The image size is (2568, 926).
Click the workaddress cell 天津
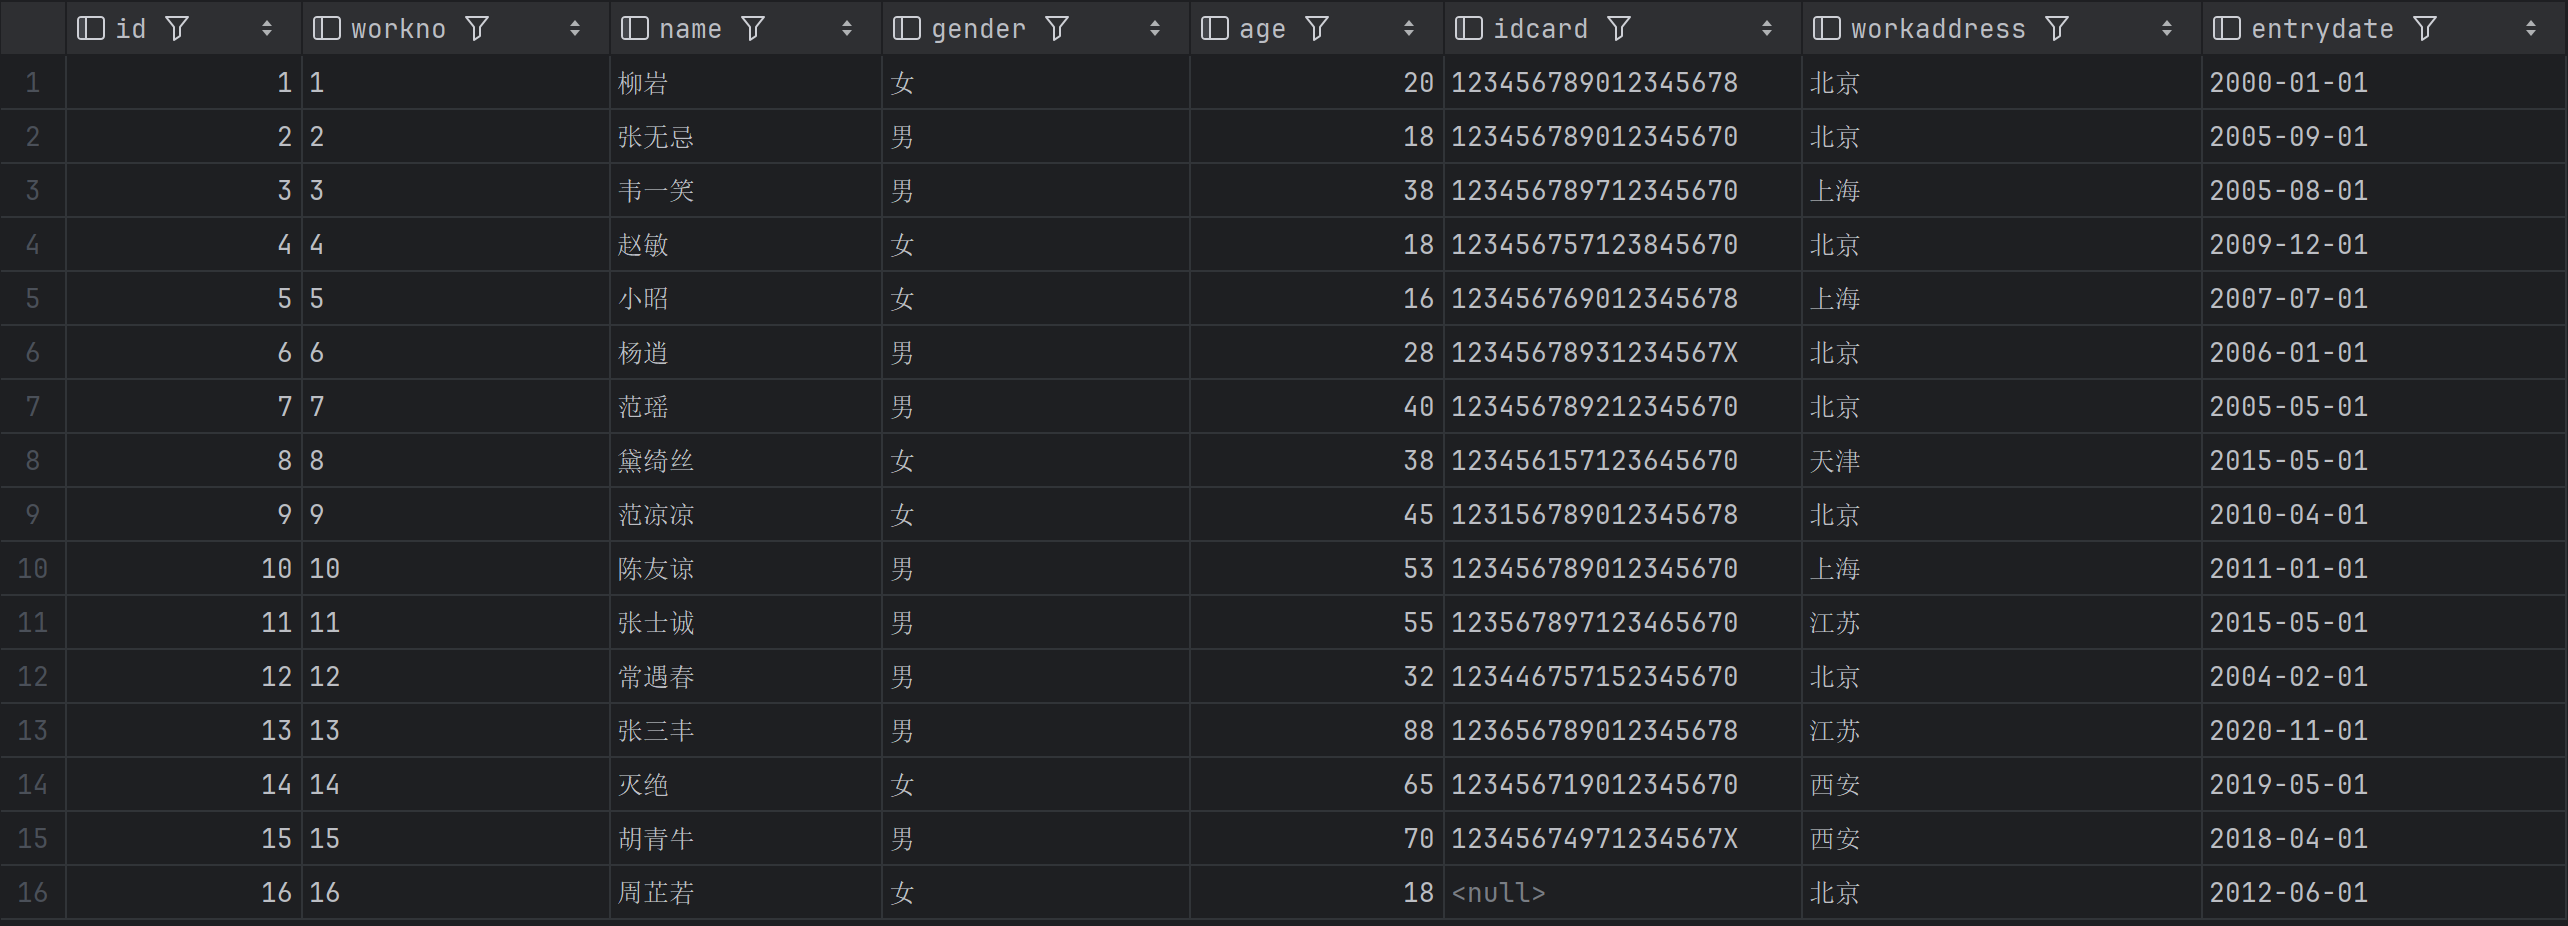pos(1835,461)
